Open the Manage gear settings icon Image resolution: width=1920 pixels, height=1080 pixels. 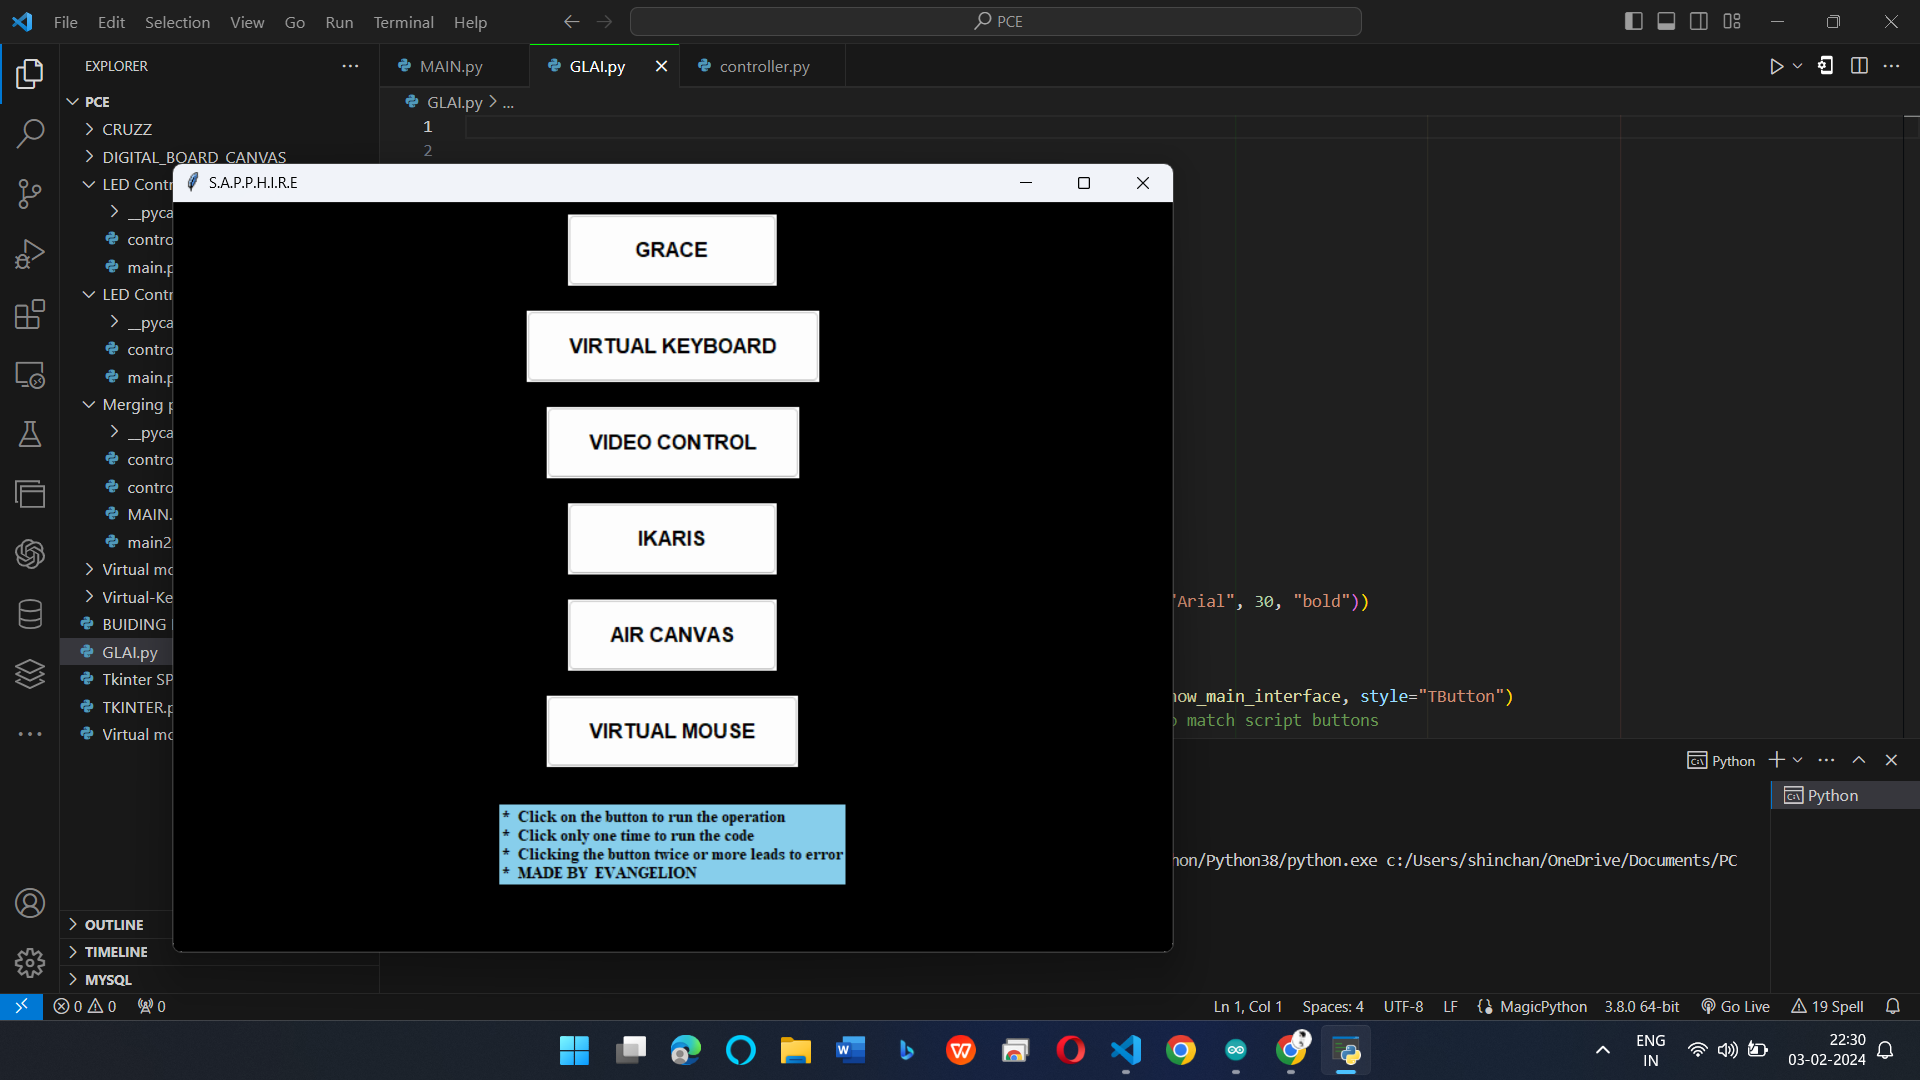click(x=30, y=963)
